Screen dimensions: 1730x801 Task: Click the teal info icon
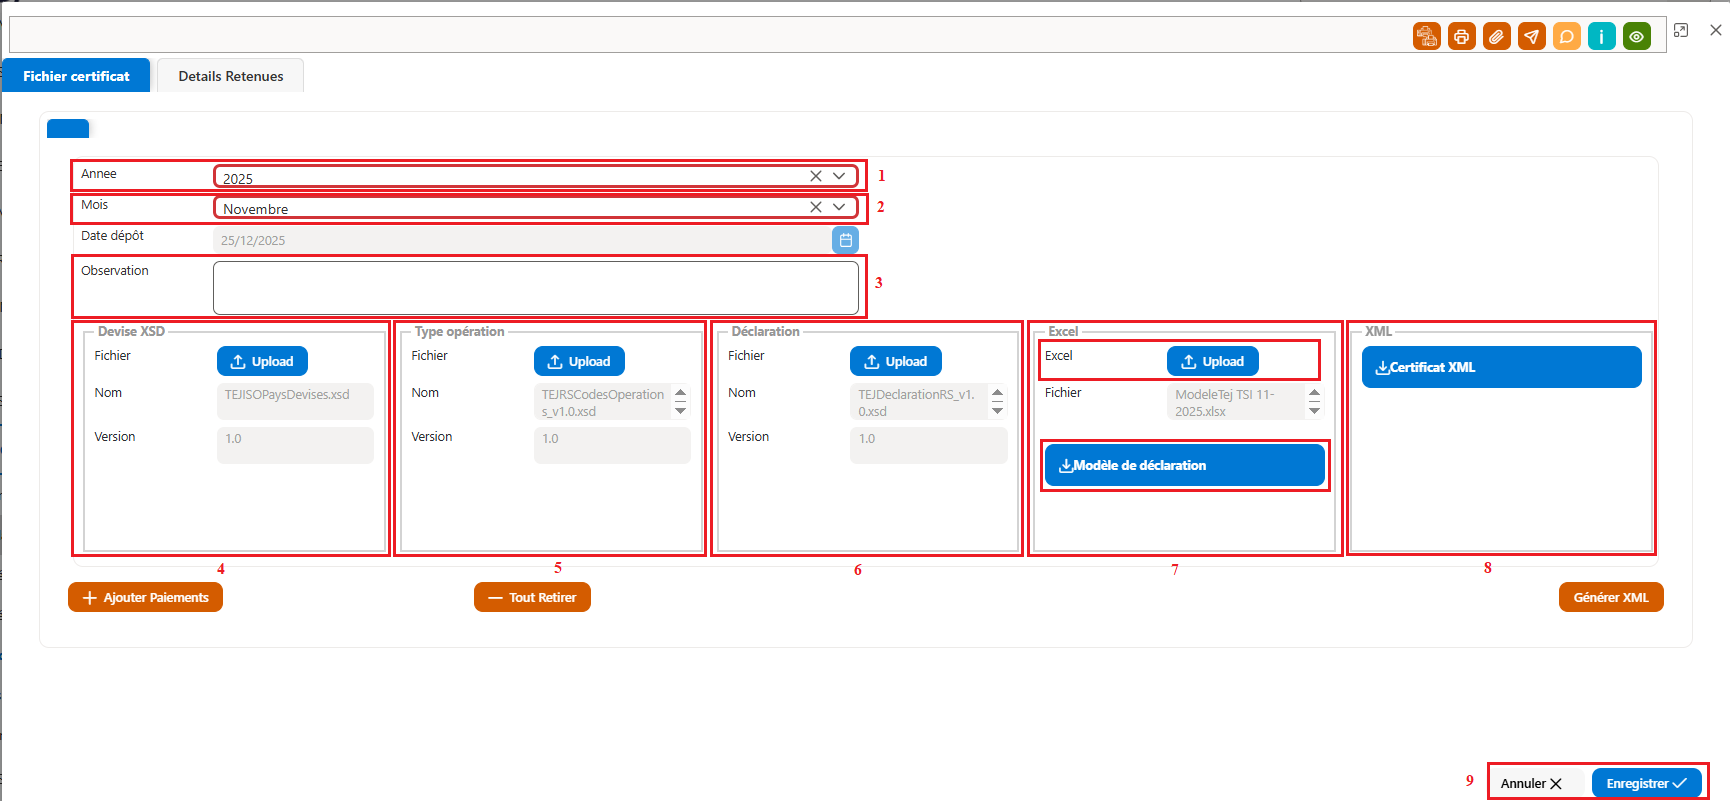tap(1602, 36)
